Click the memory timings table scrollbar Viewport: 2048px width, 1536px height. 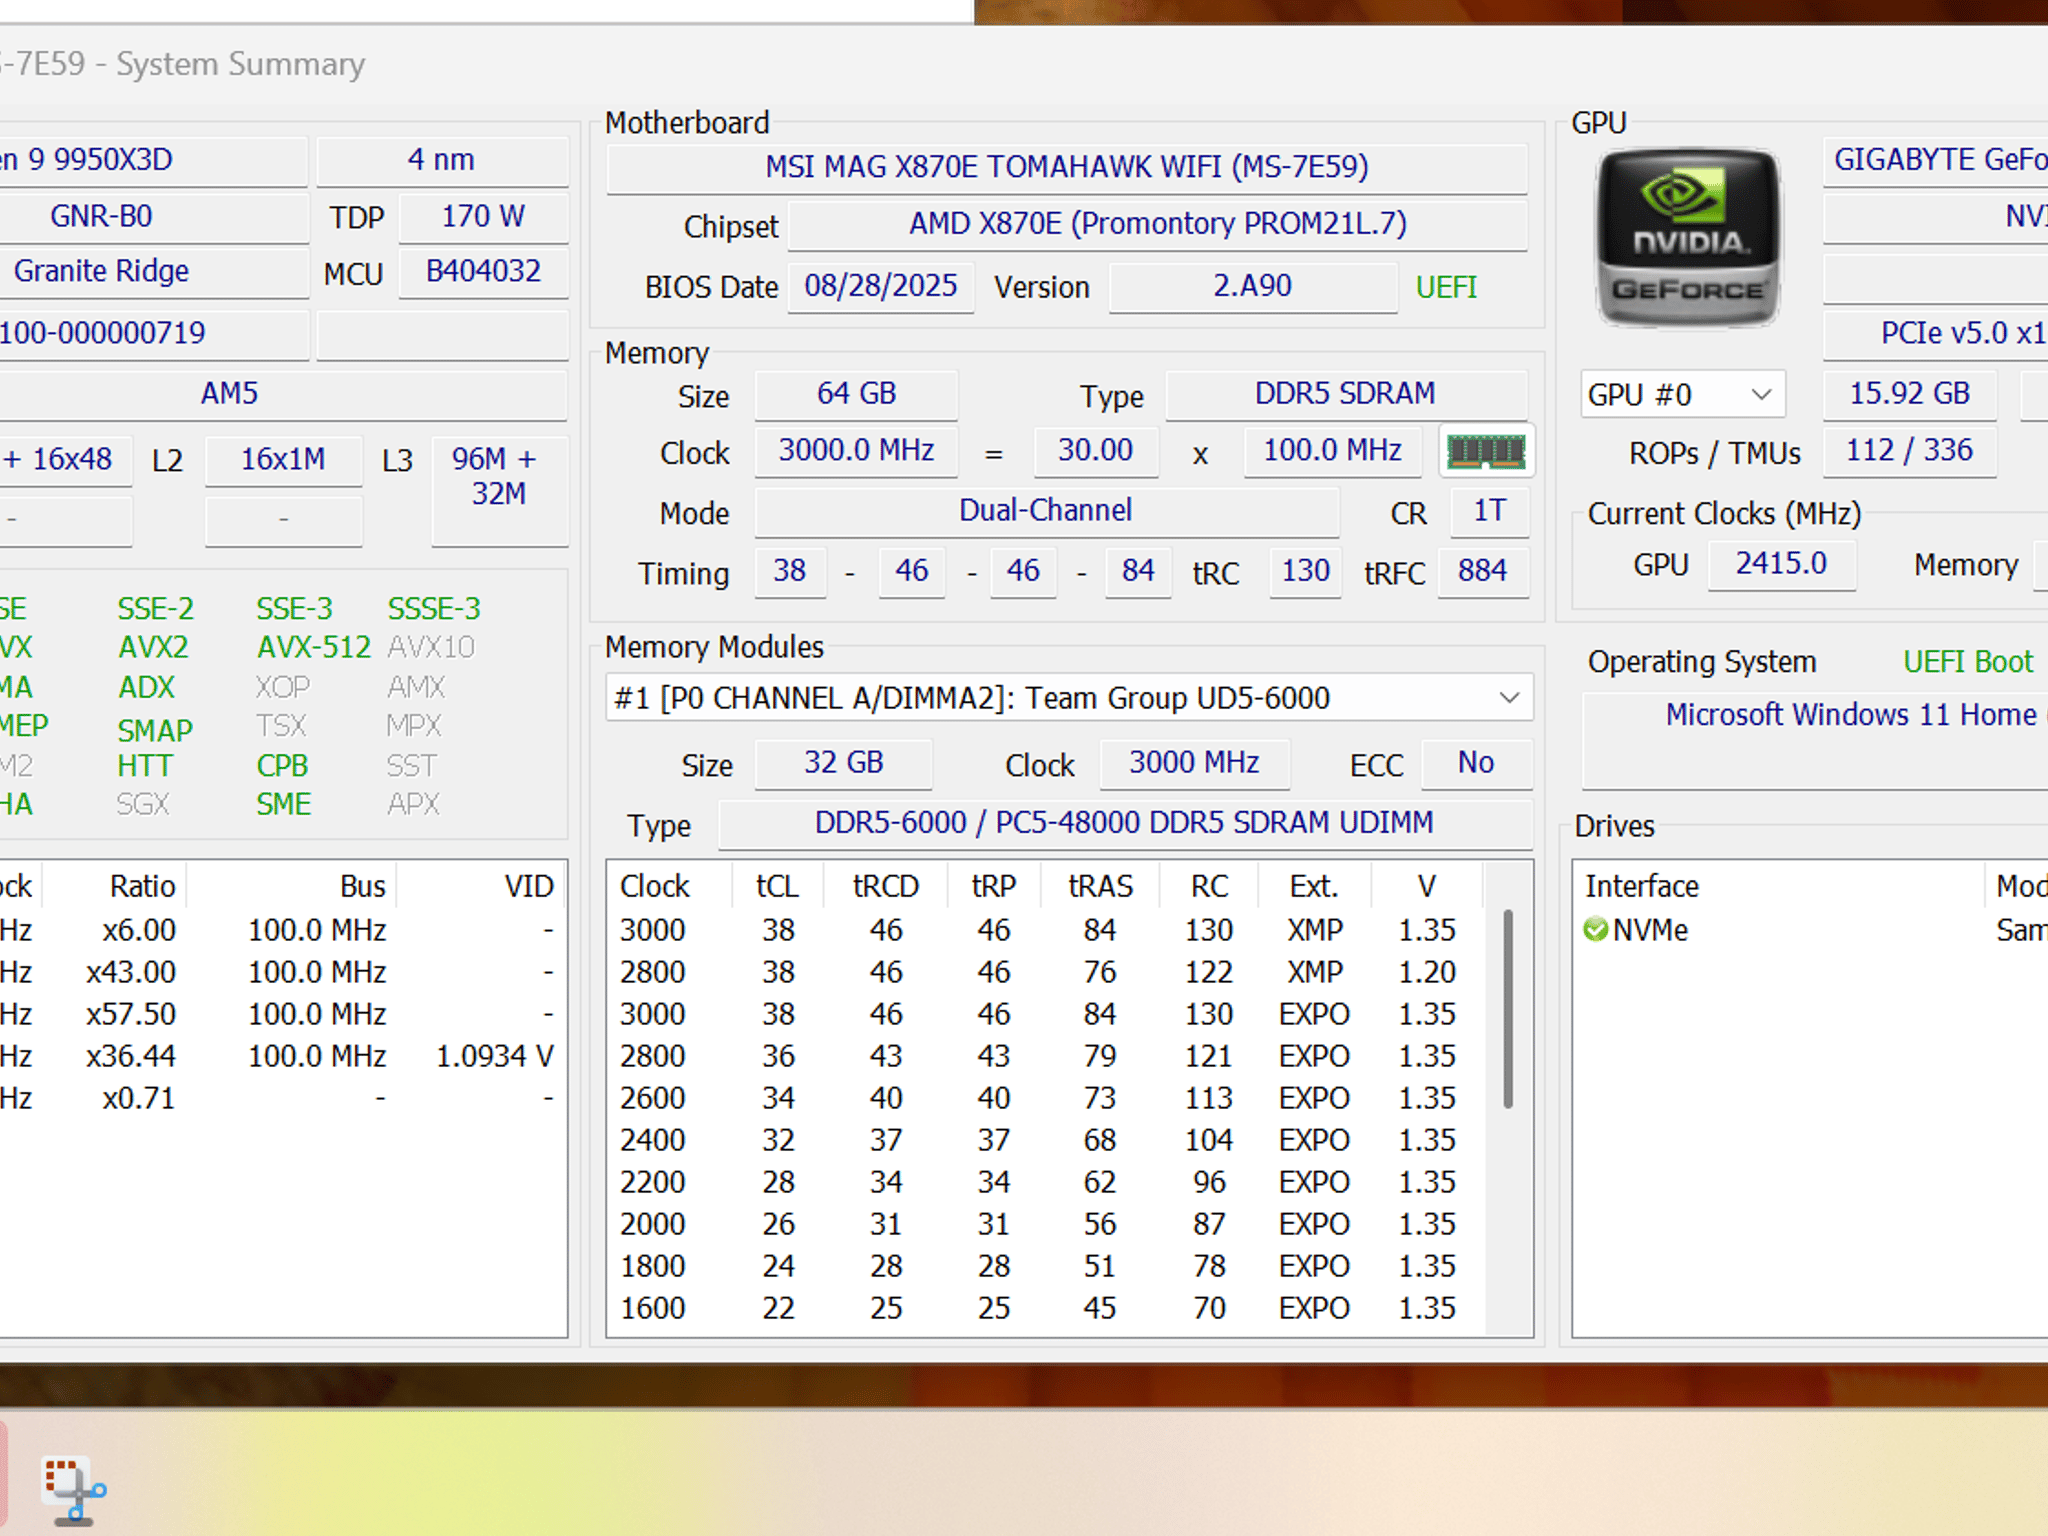coord(1508,1008)
